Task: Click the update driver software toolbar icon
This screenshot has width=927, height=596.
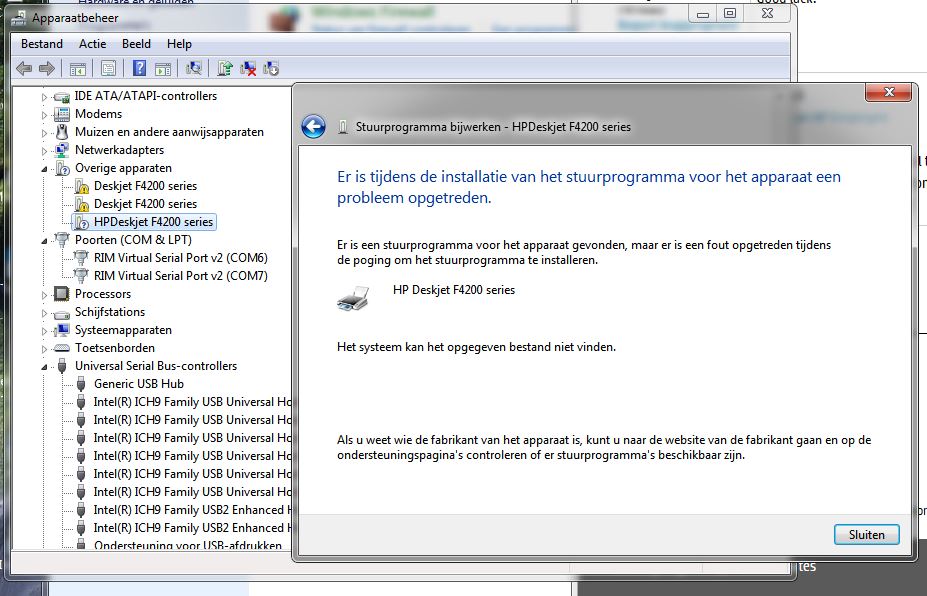Action: pos(225,69)
